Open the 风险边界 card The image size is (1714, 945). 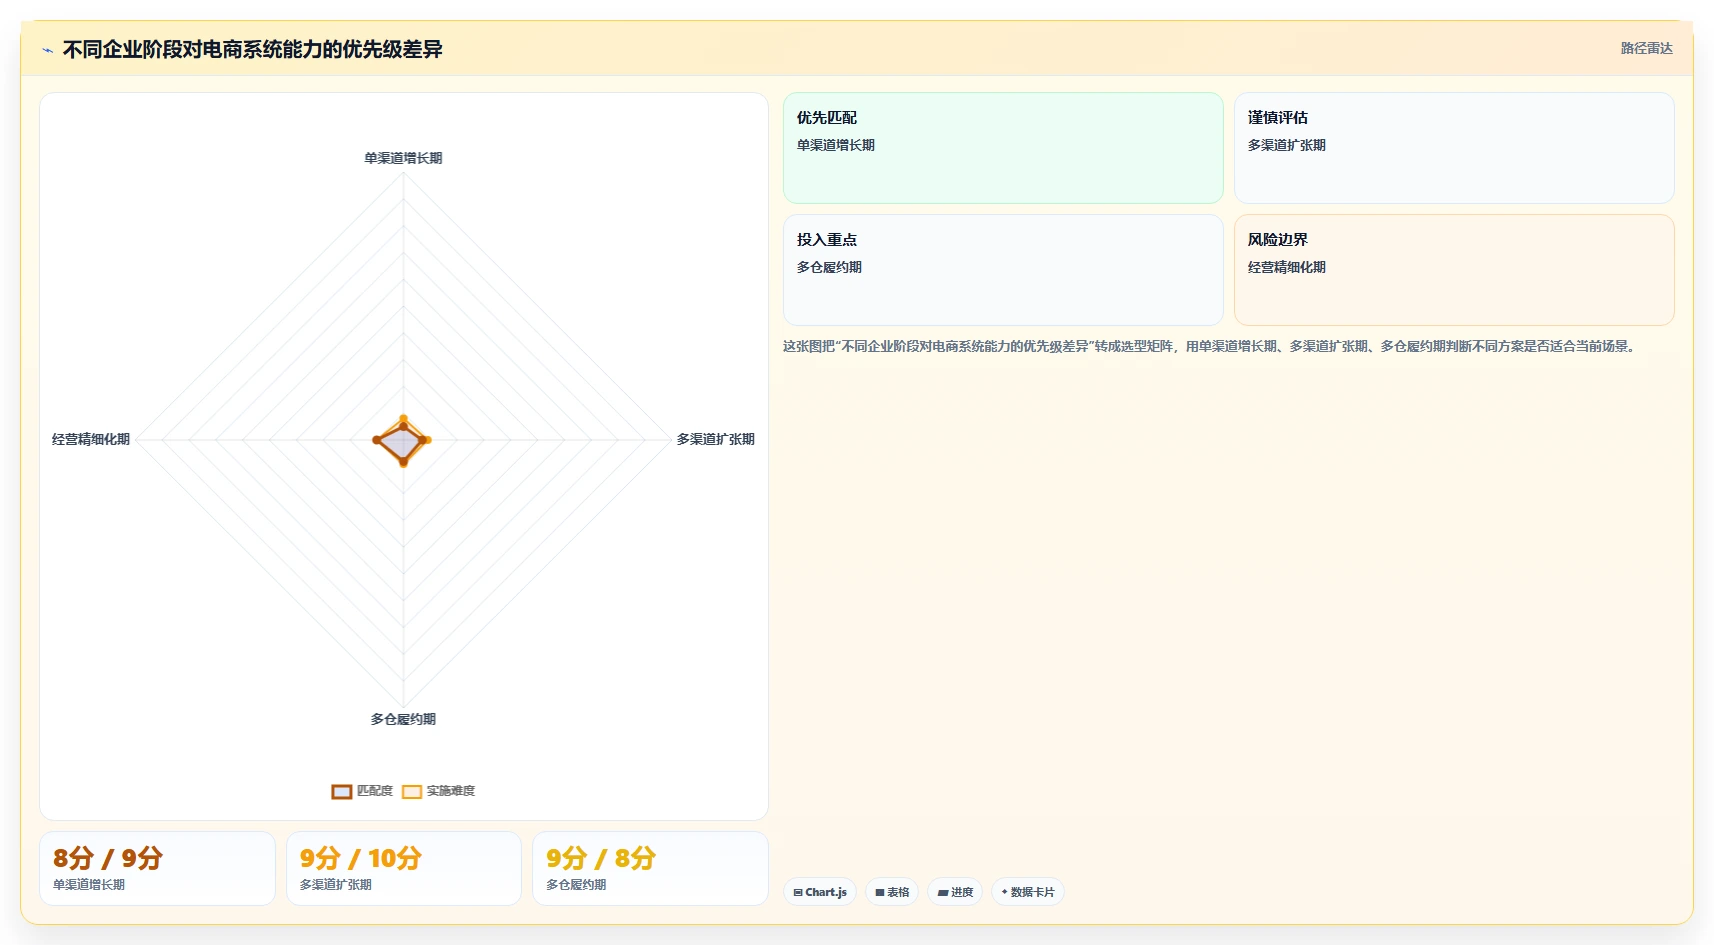(x=1454, y=270)
